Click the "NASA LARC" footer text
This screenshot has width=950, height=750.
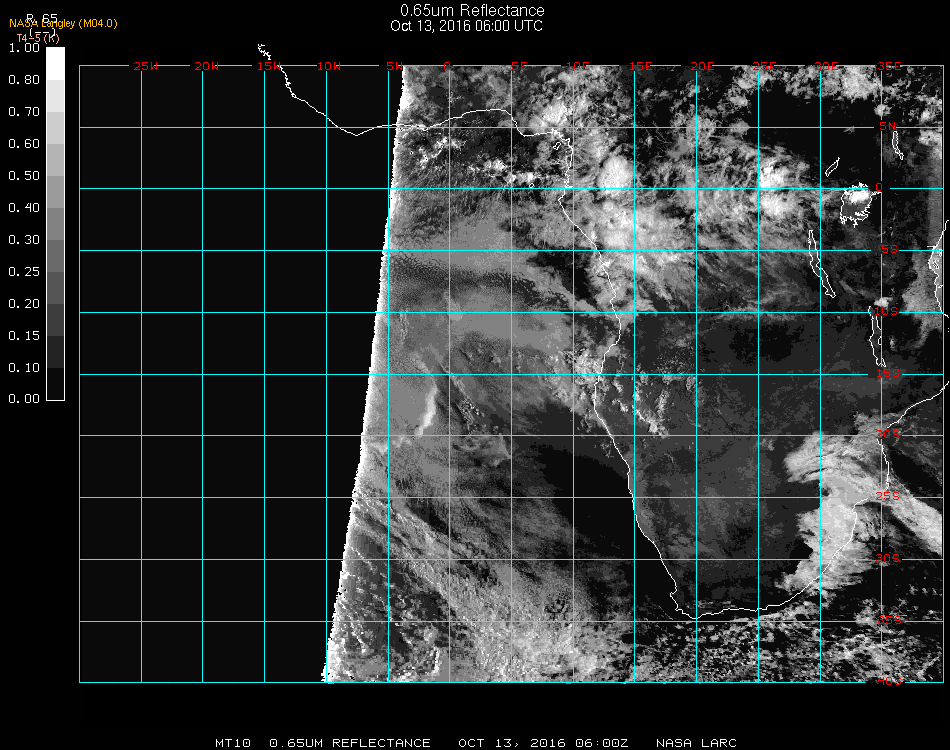696,743
